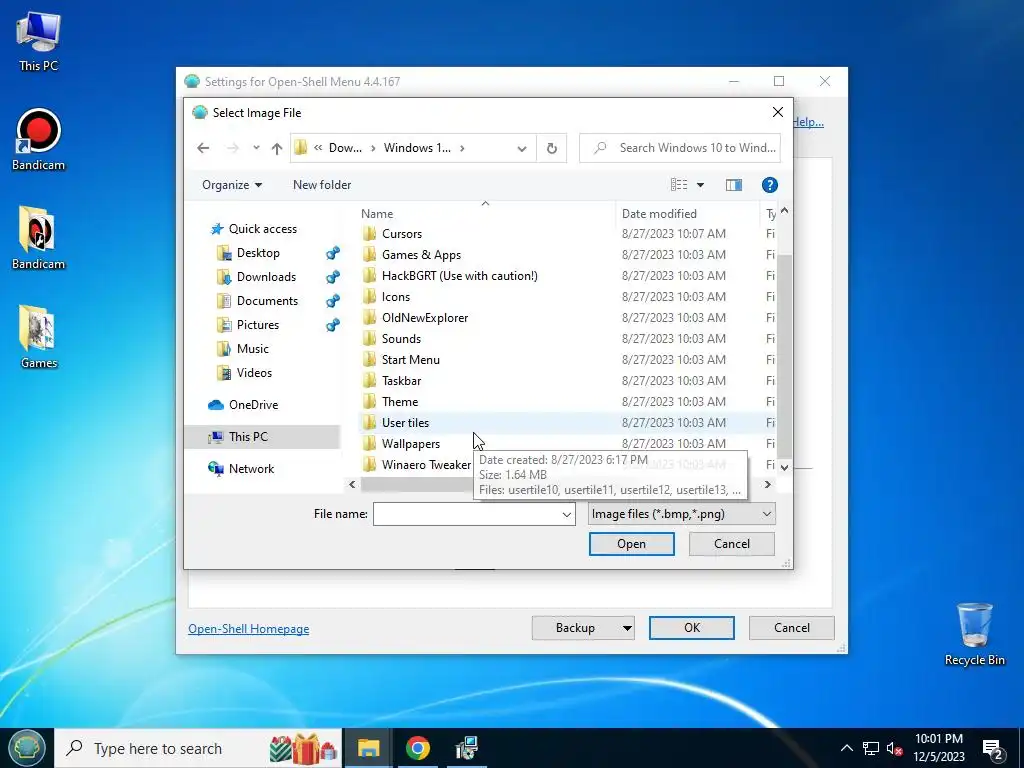1024x768 pixels.
Task: Click the taskbar search box
Action: [198, 748]
